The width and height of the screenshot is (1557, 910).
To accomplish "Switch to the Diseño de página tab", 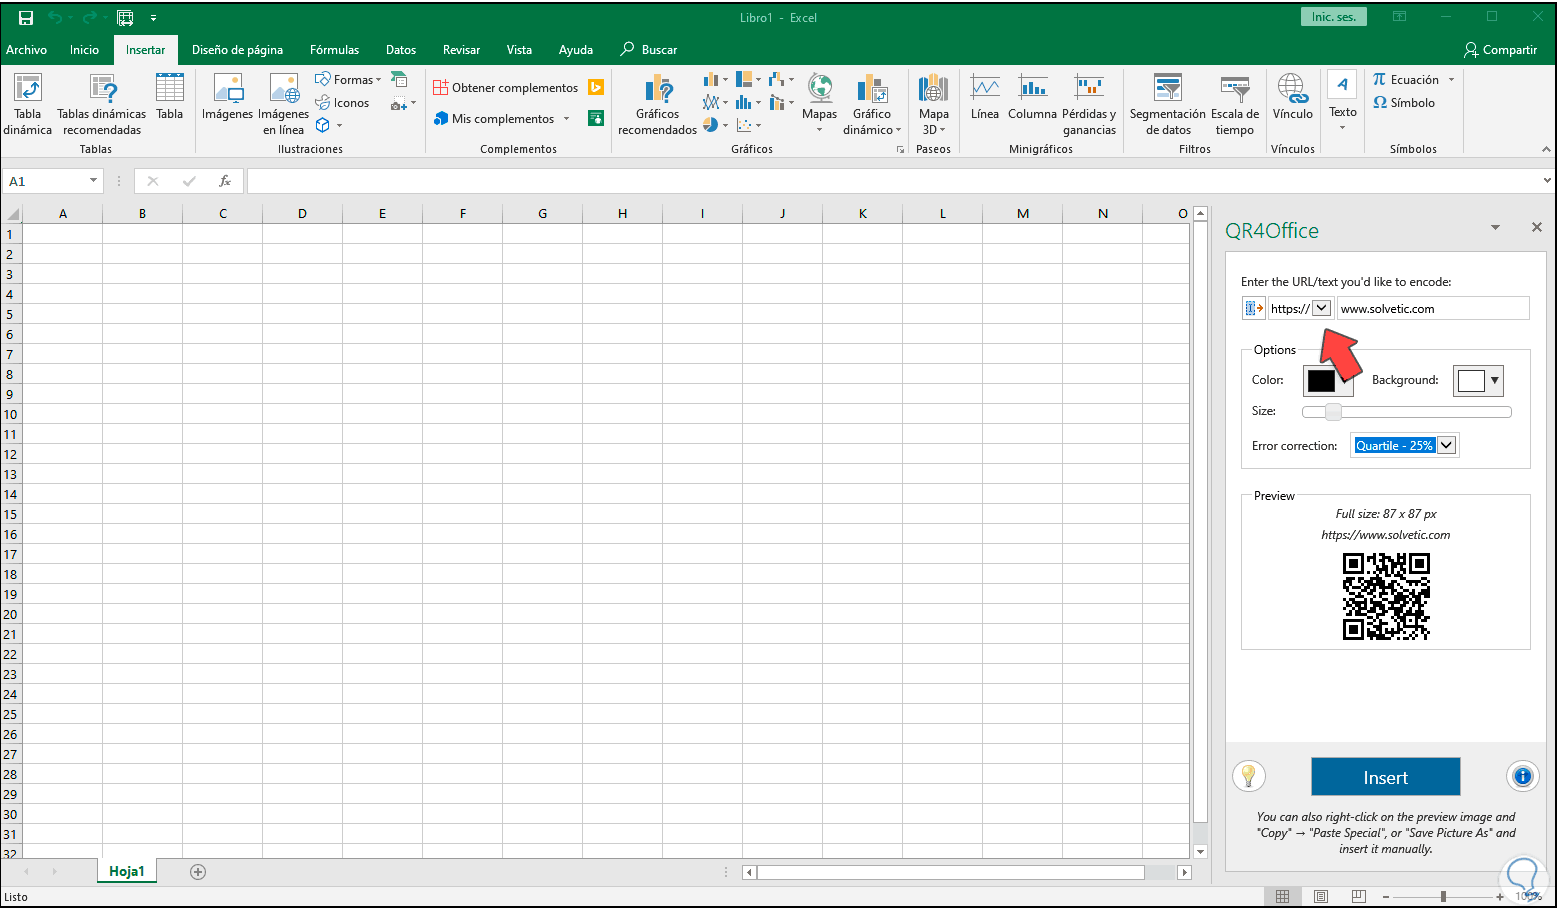I will (x=237, y=50).
